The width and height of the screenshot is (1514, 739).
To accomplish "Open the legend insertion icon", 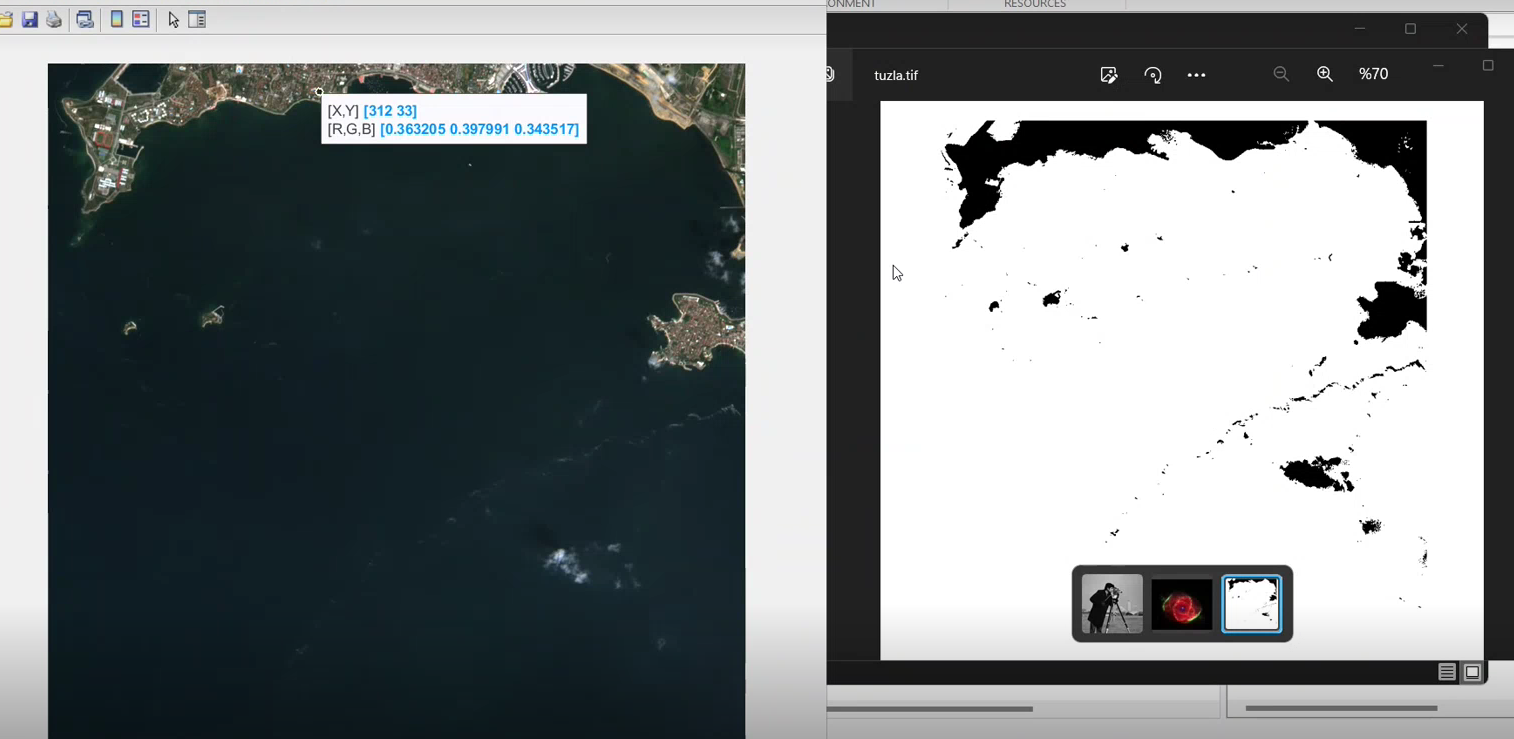I will click(x=141, y=19).
